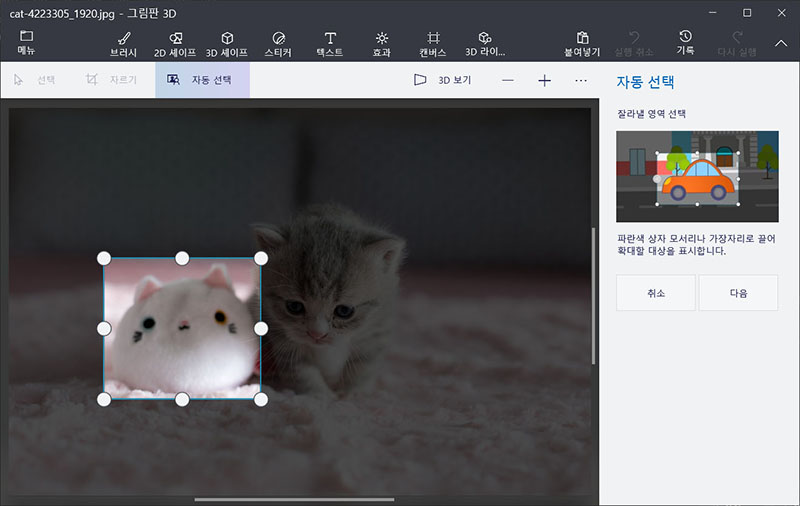Open the 3D 셰이프 tools

coord(227,44)
